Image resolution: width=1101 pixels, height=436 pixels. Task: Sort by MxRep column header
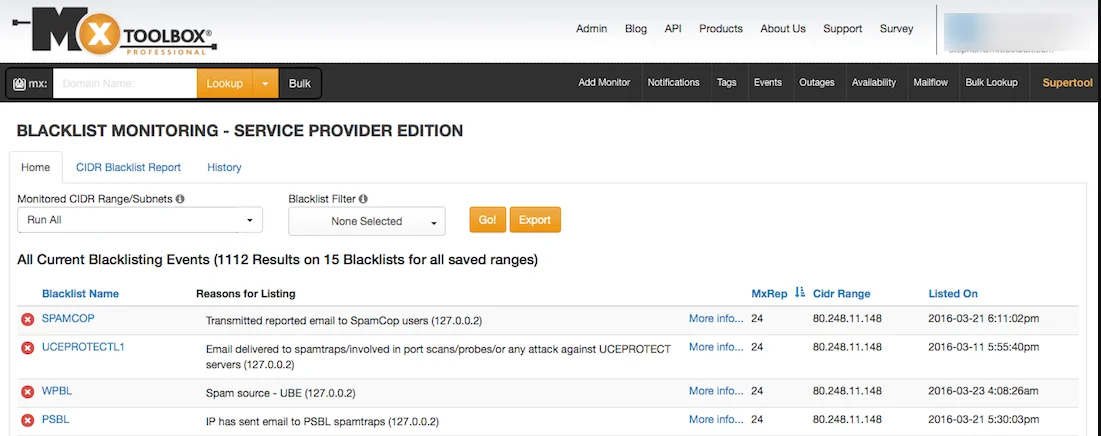(769, 293)
